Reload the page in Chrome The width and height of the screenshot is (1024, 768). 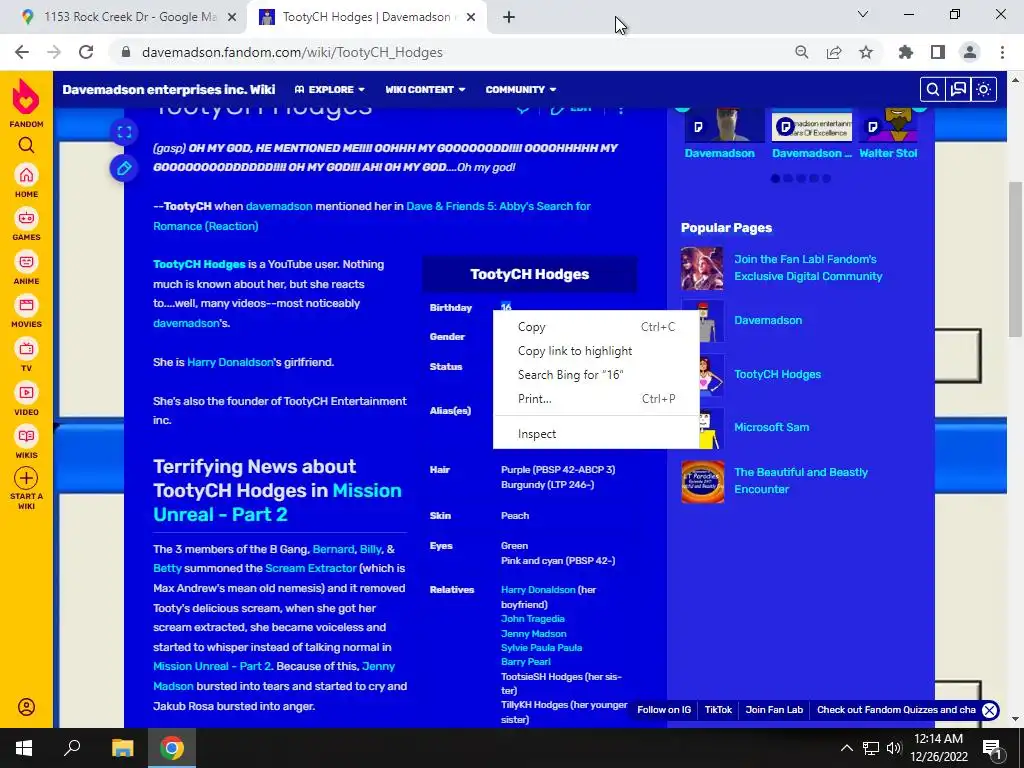[86, 52]
